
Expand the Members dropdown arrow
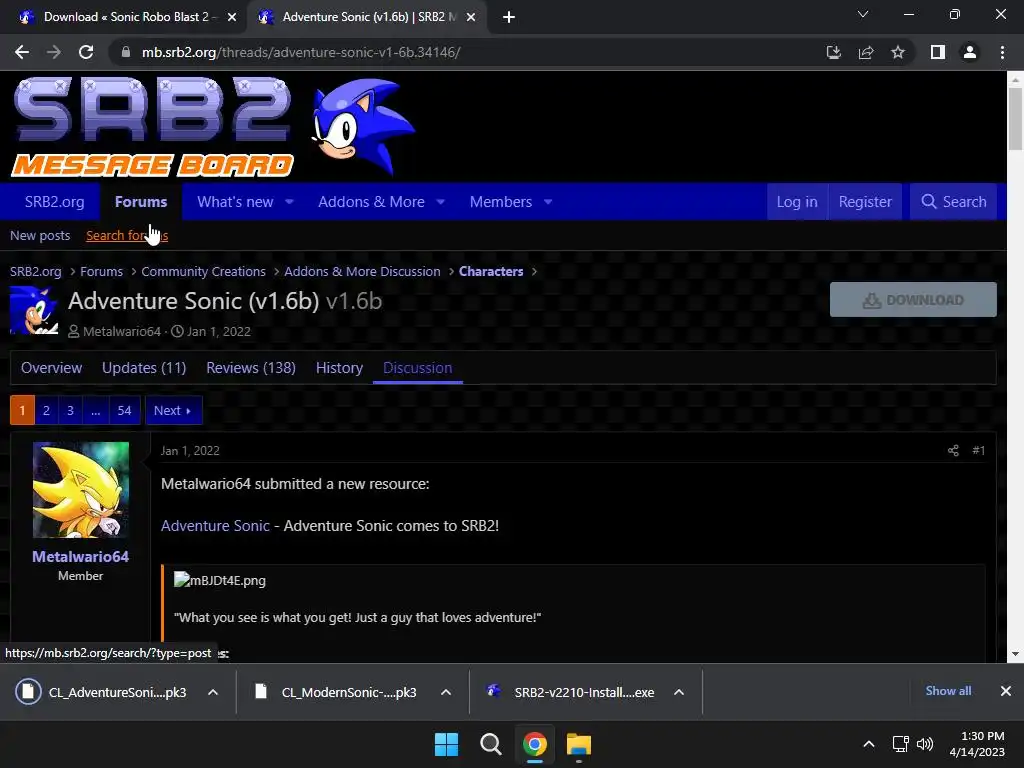coord(548,202)
